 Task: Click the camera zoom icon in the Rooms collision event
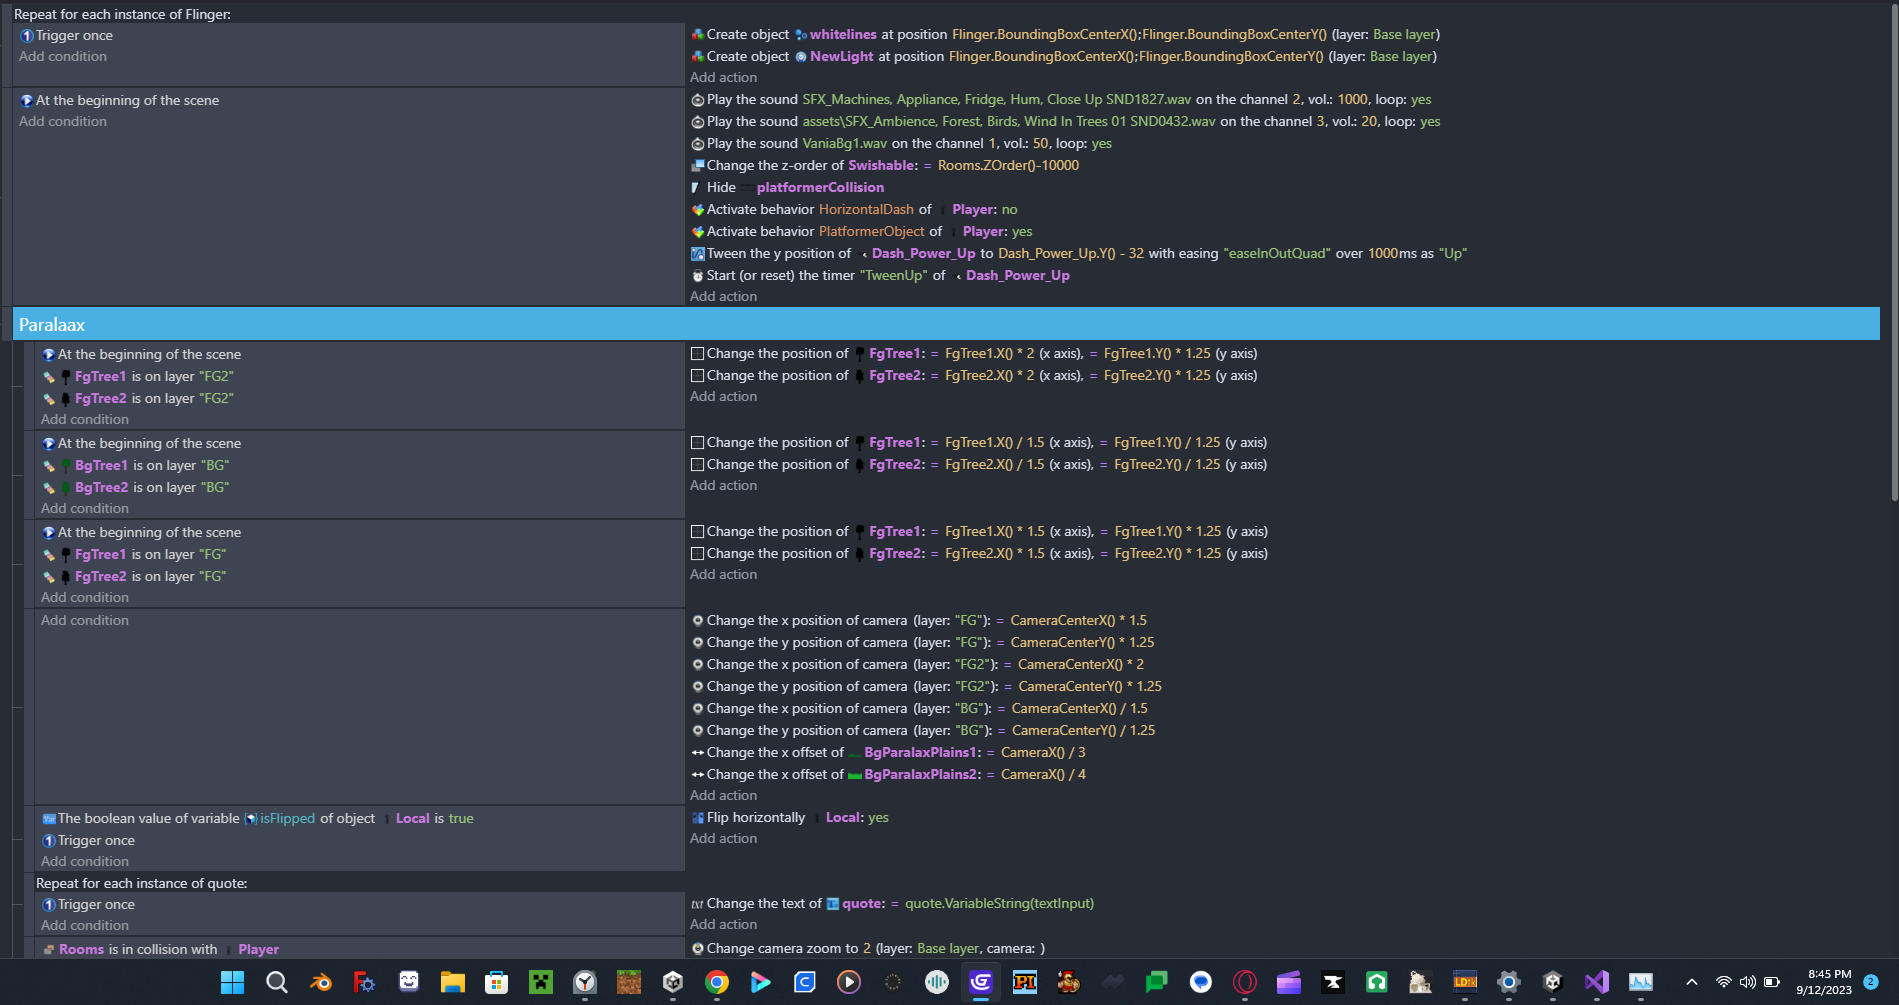(697, 948)
